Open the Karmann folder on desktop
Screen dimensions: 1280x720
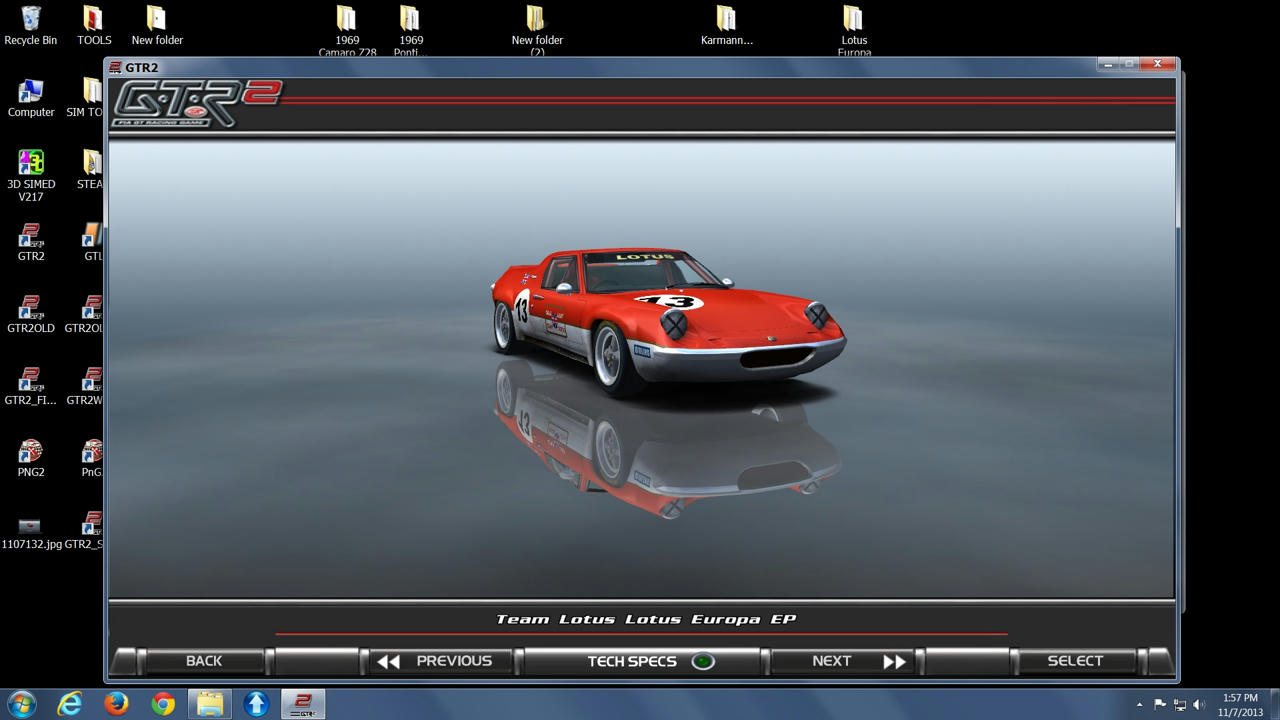[727, 26]
